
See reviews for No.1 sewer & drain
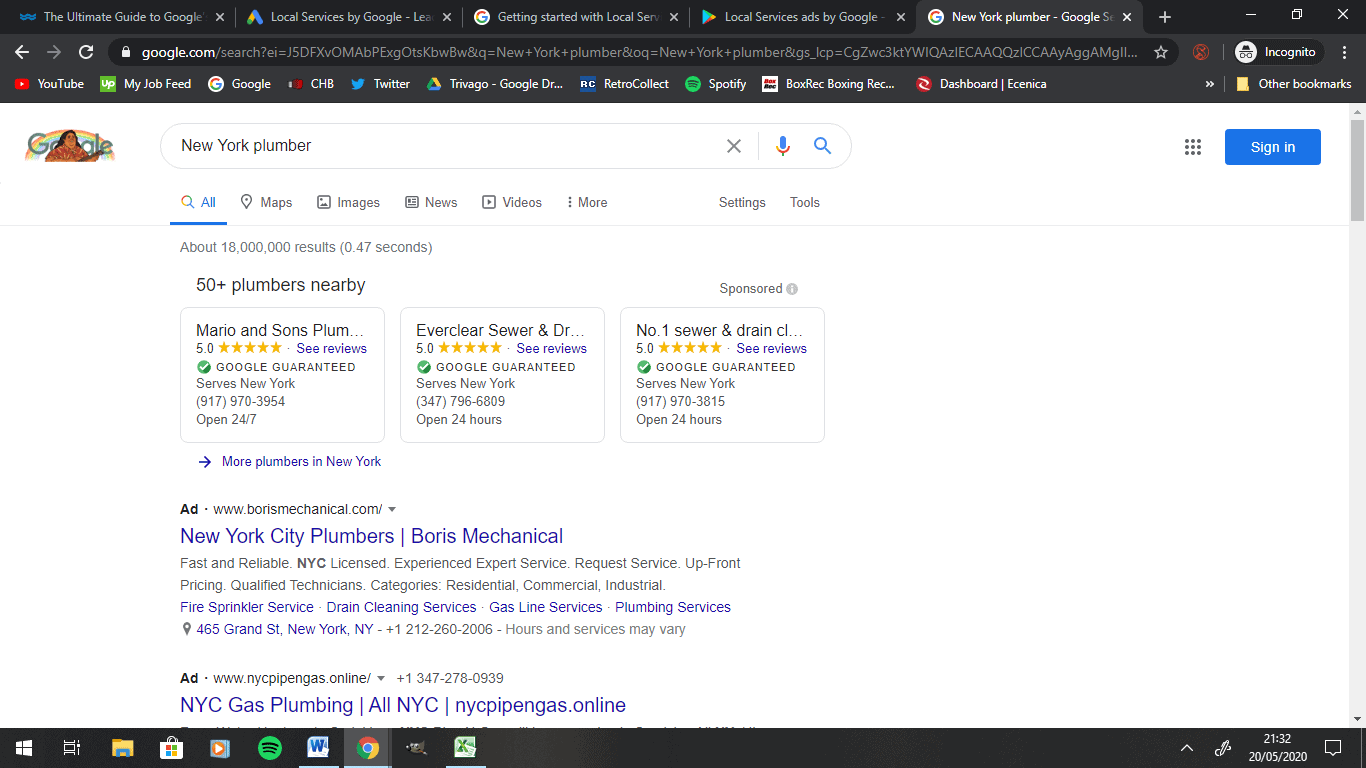tap(771, 348)
